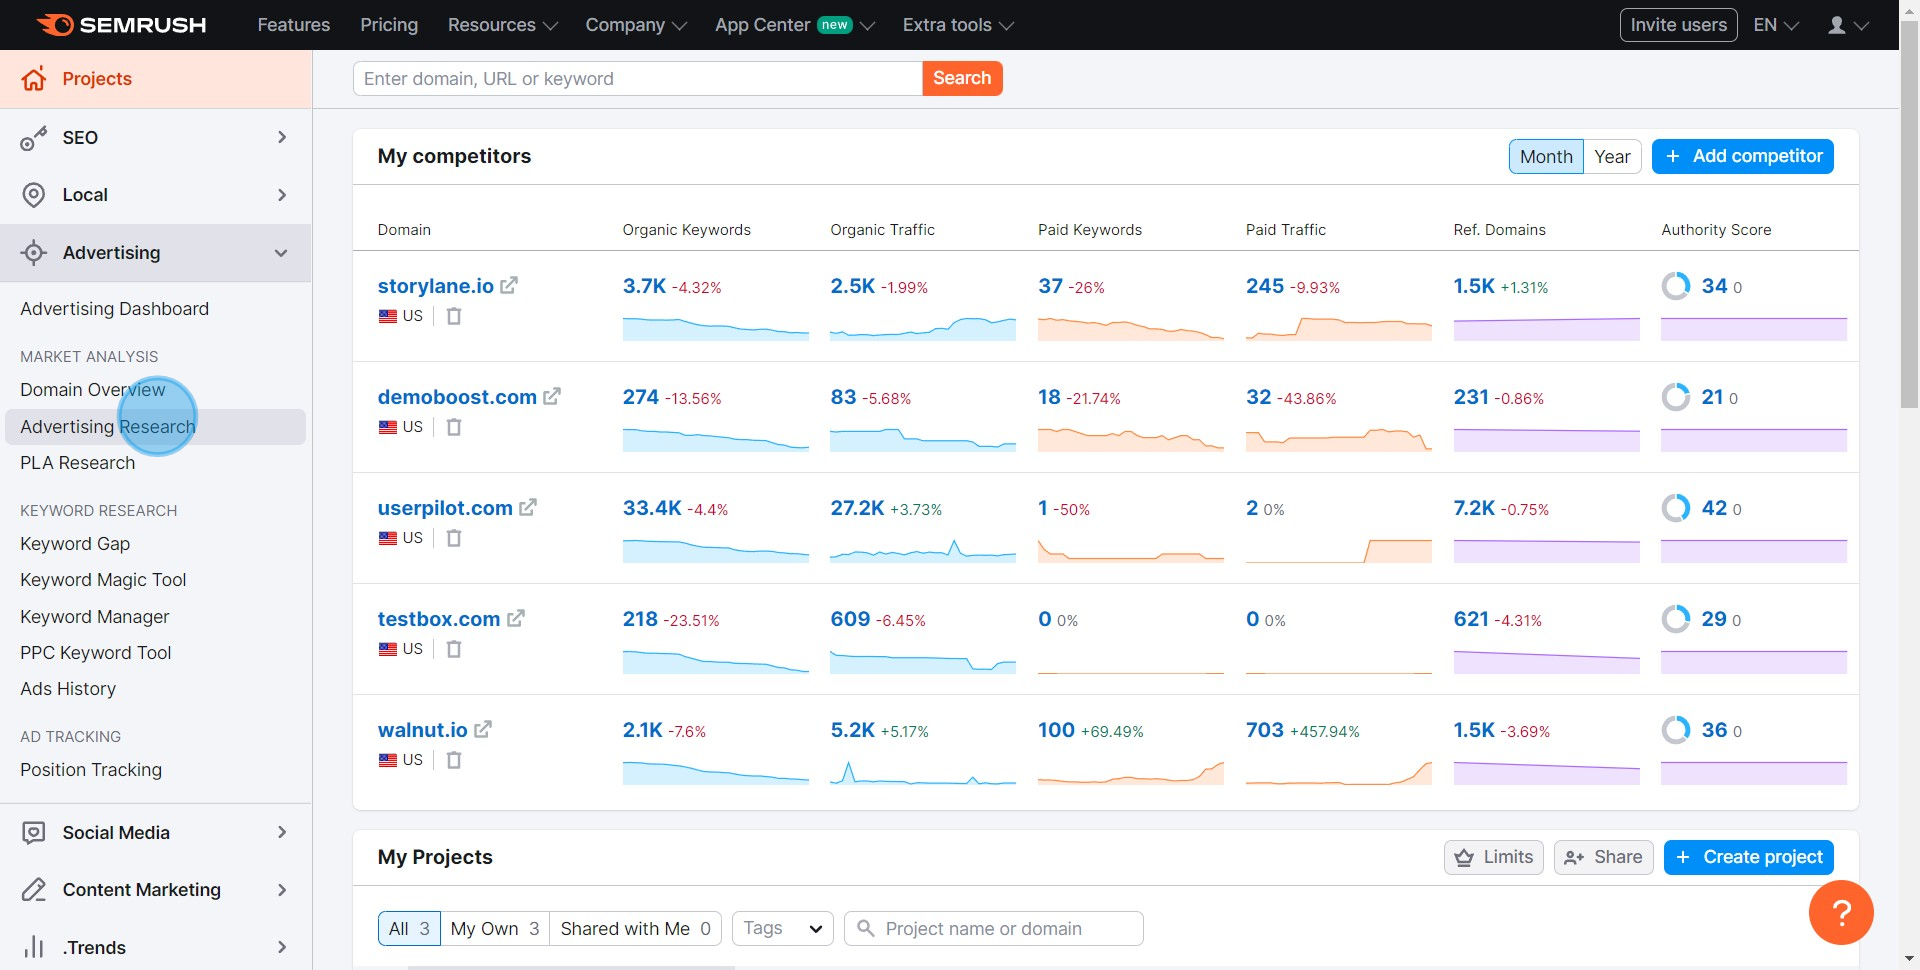Viewport: 1920px width, 970px height.
Task: Click the Advertising target icon
Action: [34, 253]
